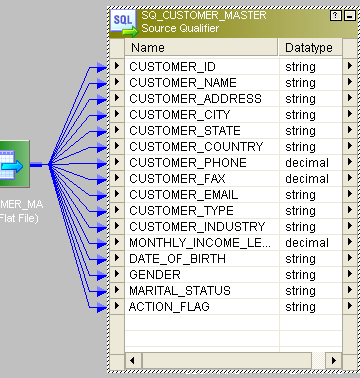The width and height of the screenshot is (360, 378).
Task: Click the help button on SQ_CUSTOMER_MASTER title bar
Action: click(x=336, y=16)
